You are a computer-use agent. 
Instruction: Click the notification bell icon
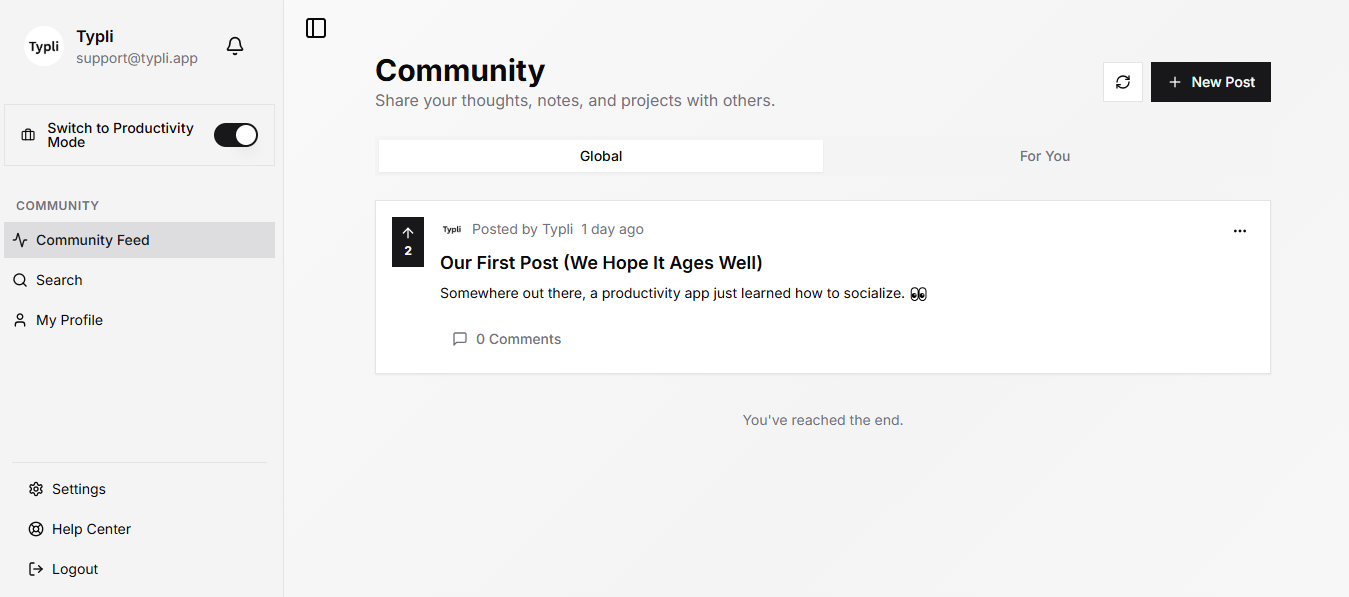point(235,46)
